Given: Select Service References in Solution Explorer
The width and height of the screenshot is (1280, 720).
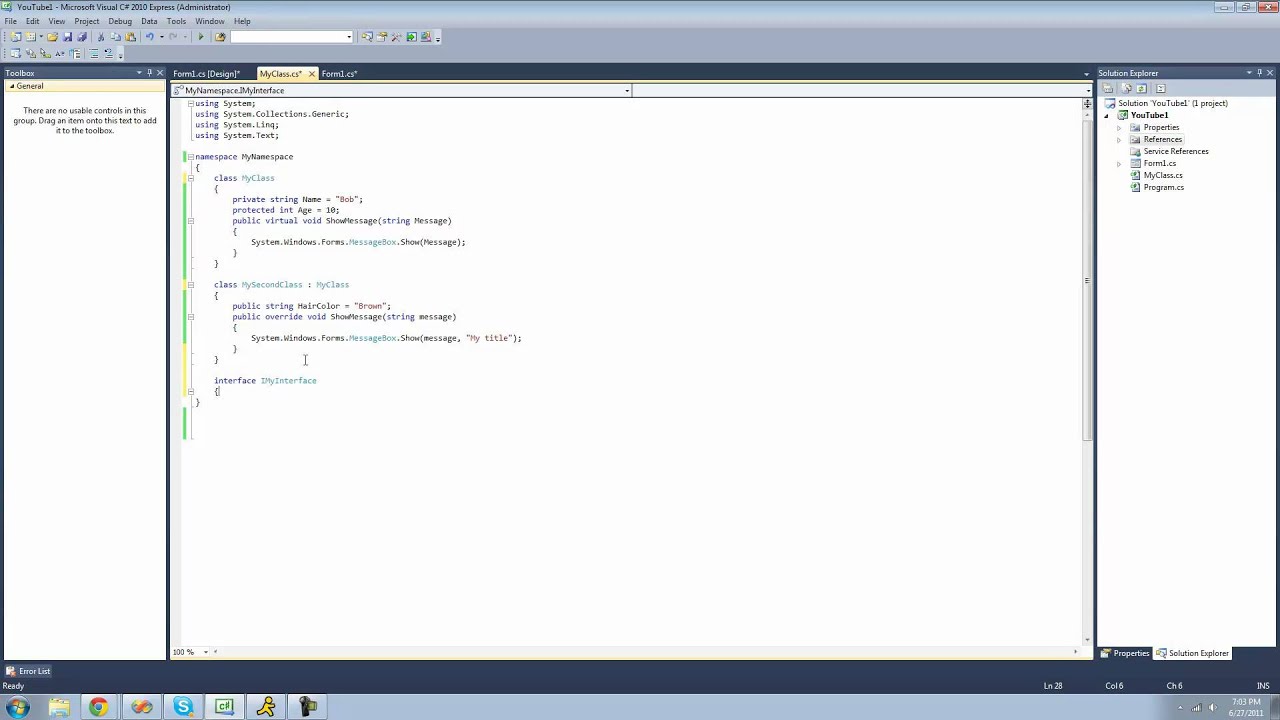Looking at the screenshot, I should [1175, 152].
